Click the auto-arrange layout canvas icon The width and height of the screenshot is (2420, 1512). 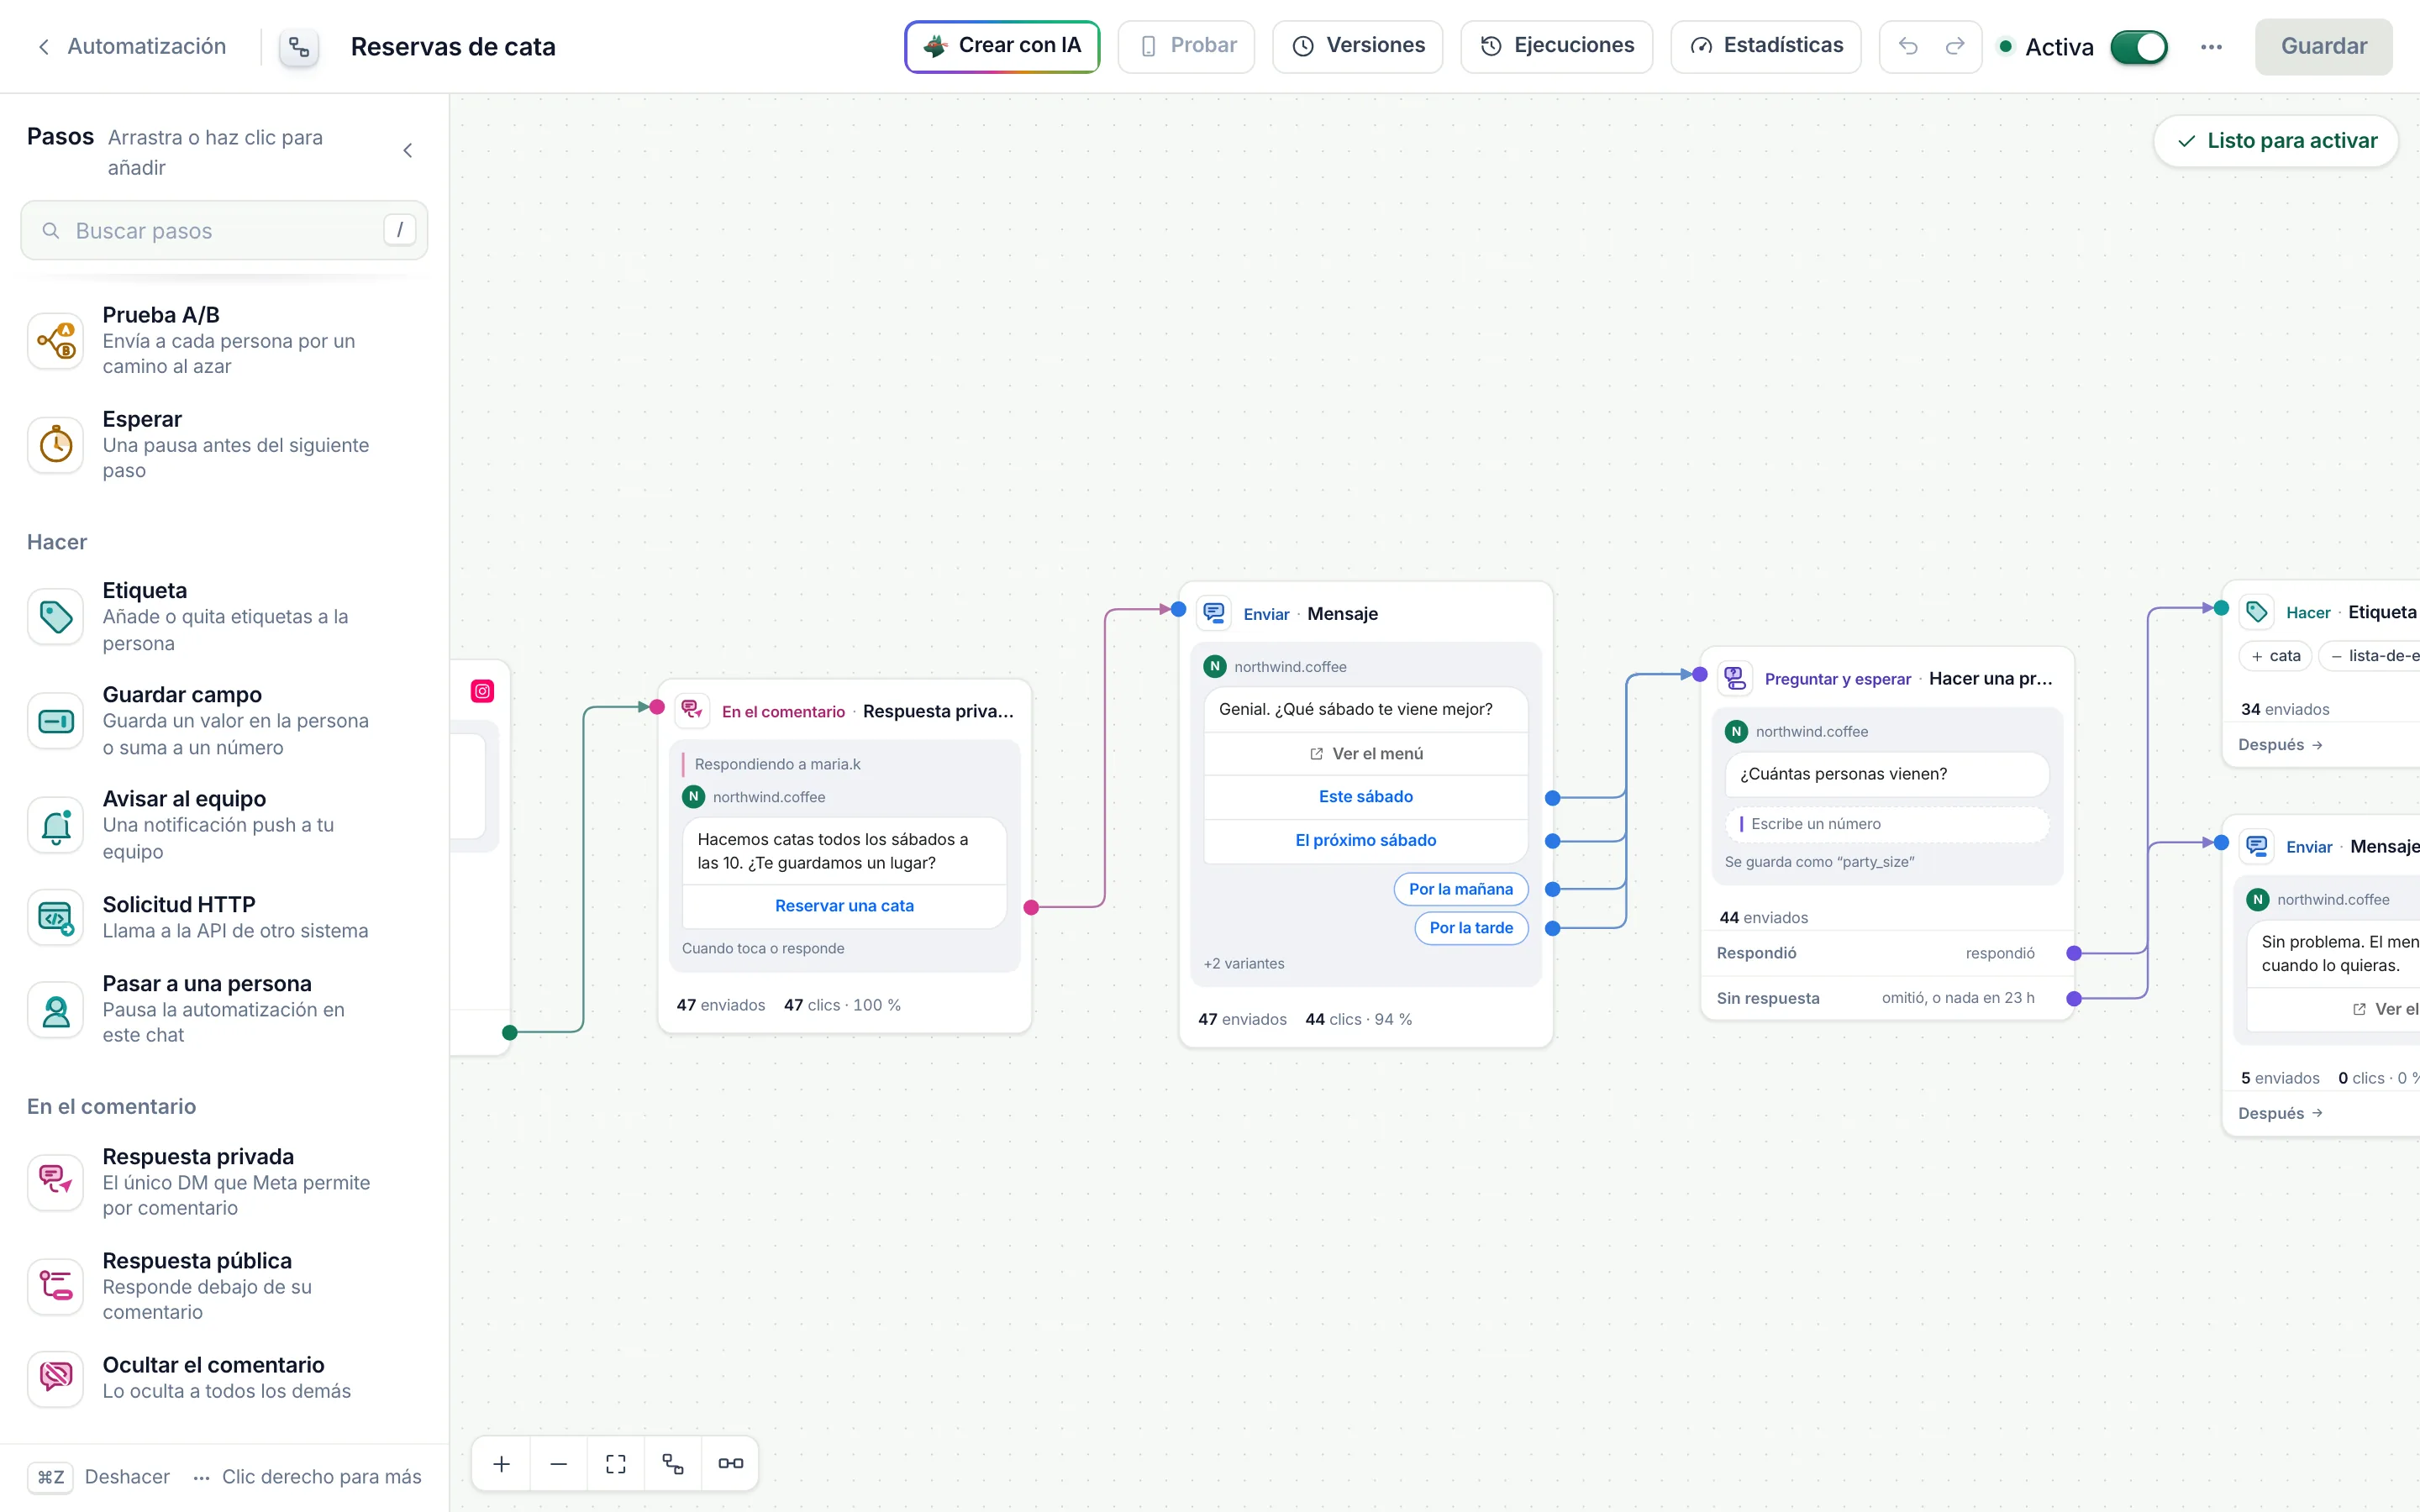pos(673,1464)
